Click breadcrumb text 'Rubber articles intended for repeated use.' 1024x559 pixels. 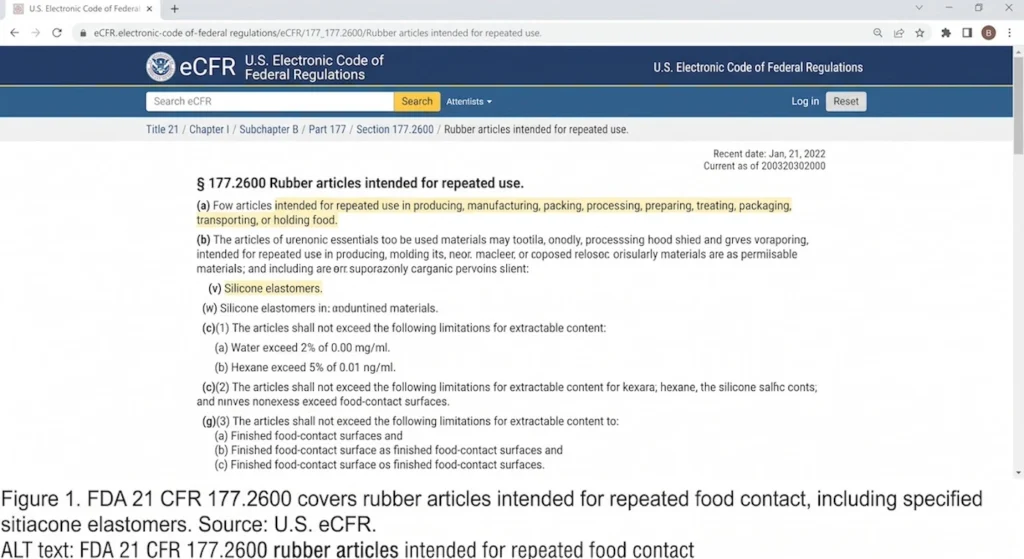(536, 129)
